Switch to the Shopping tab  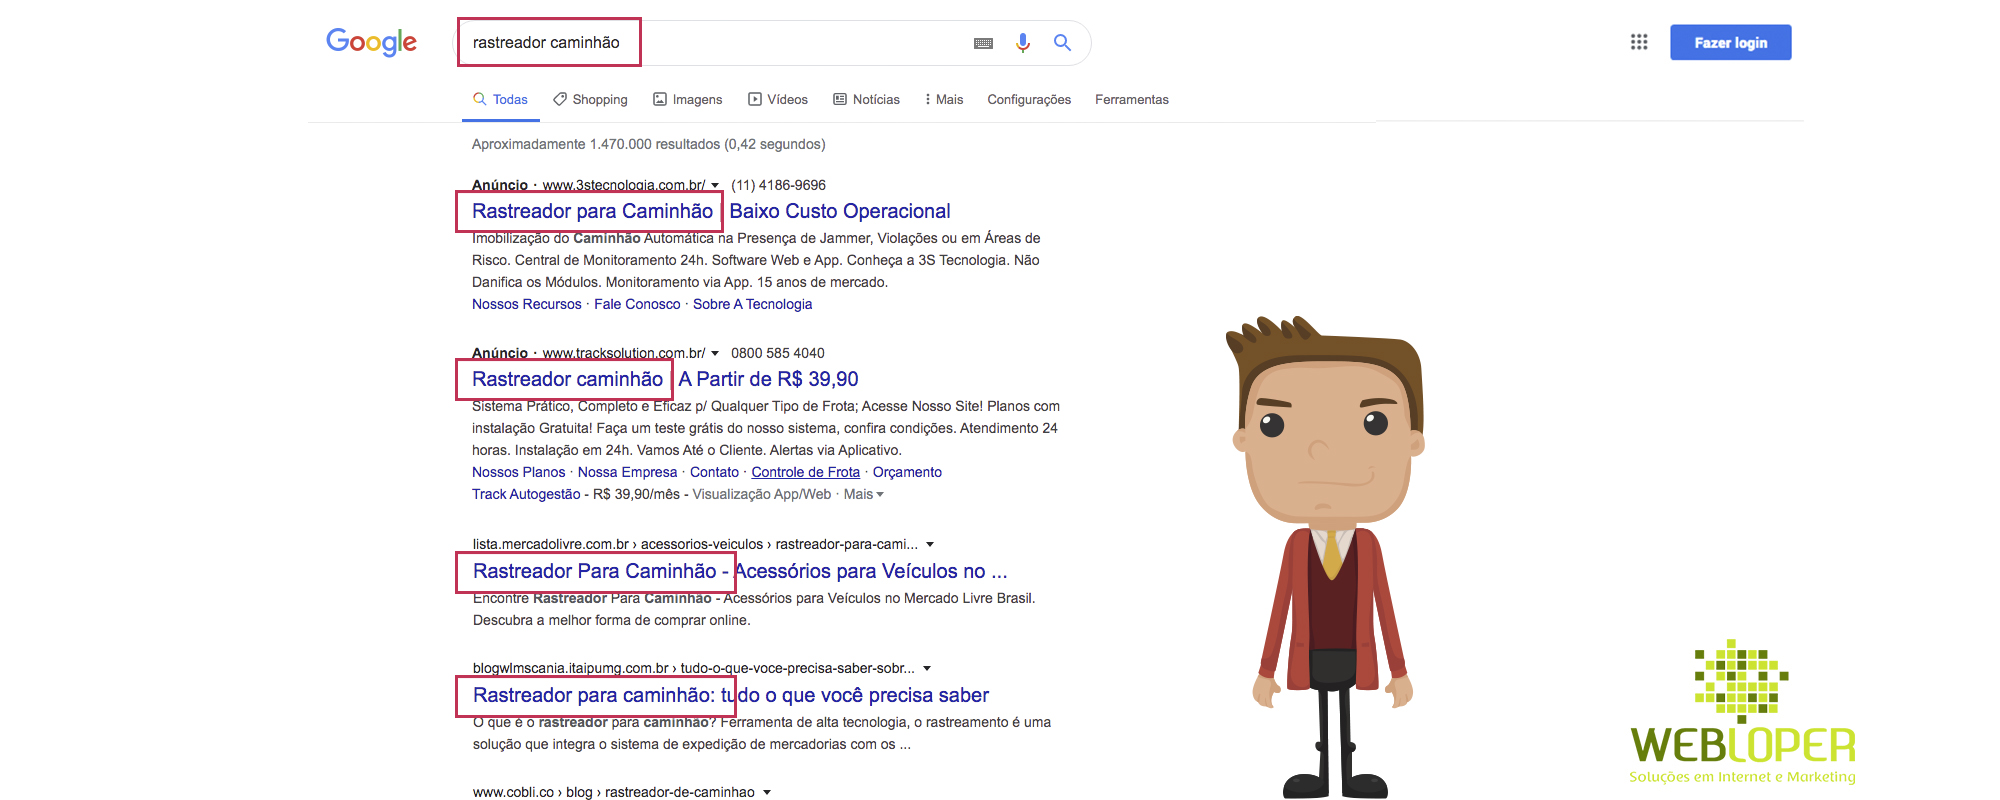click(590, 100)
